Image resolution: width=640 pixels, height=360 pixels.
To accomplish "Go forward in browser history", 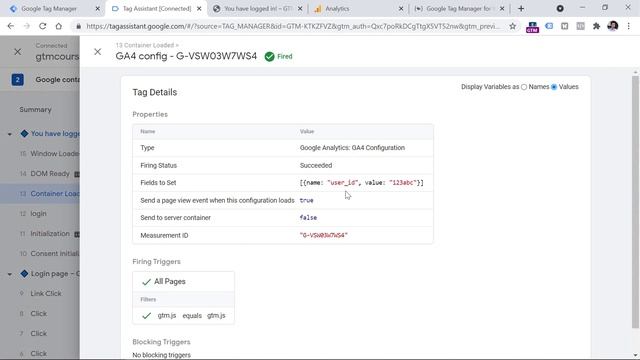I will (x=27, y=26).
